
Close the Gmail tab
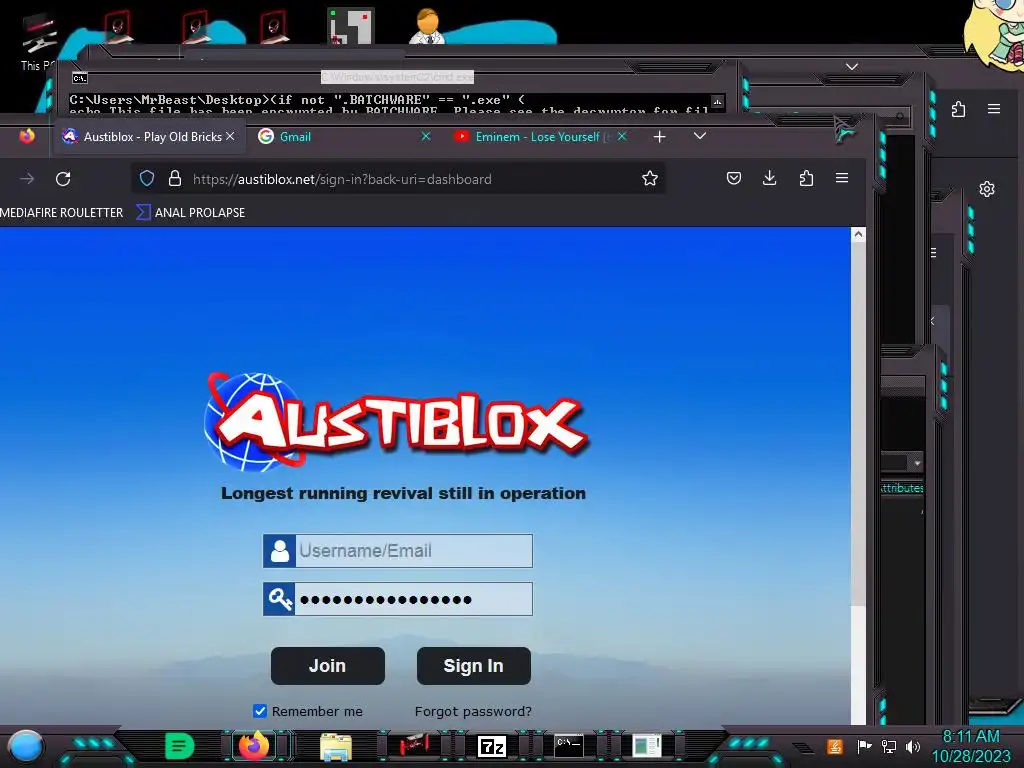426,136
